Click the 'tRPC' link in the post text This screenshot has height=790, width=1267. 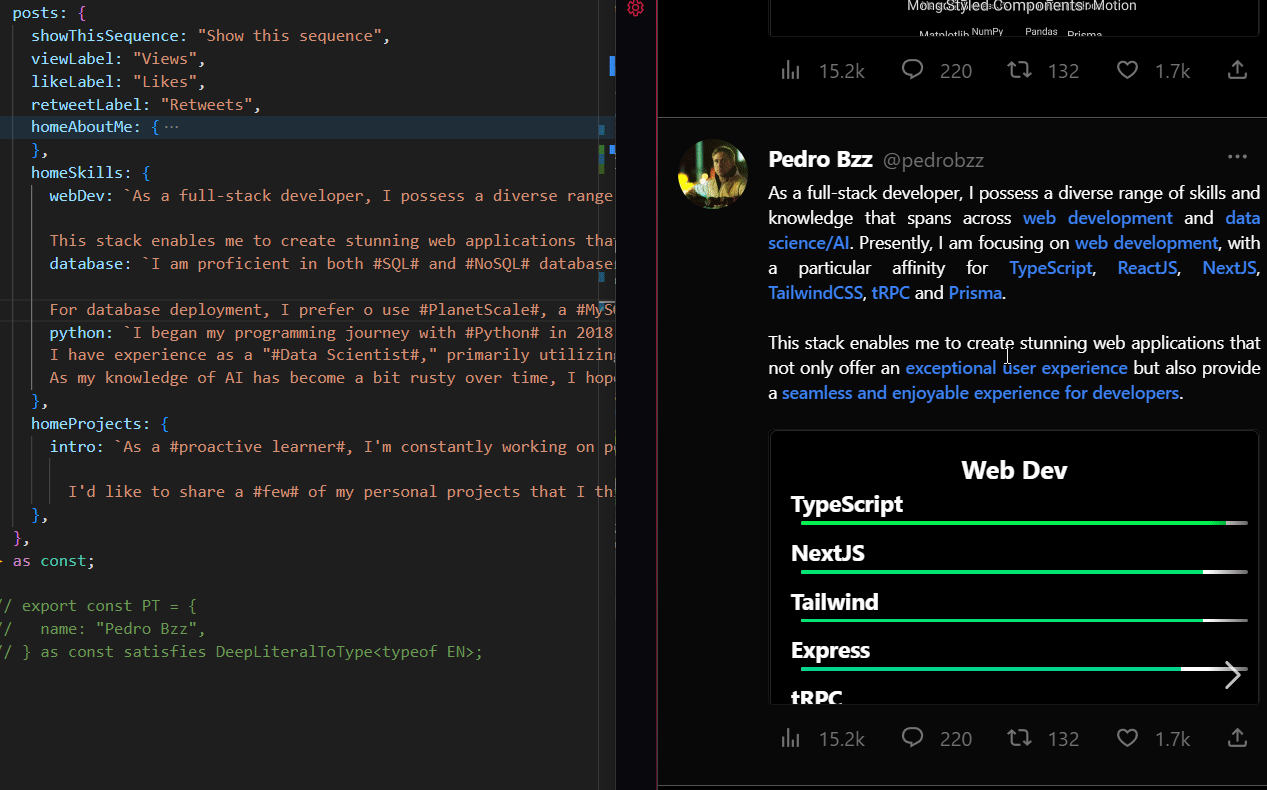click(890, 293)
